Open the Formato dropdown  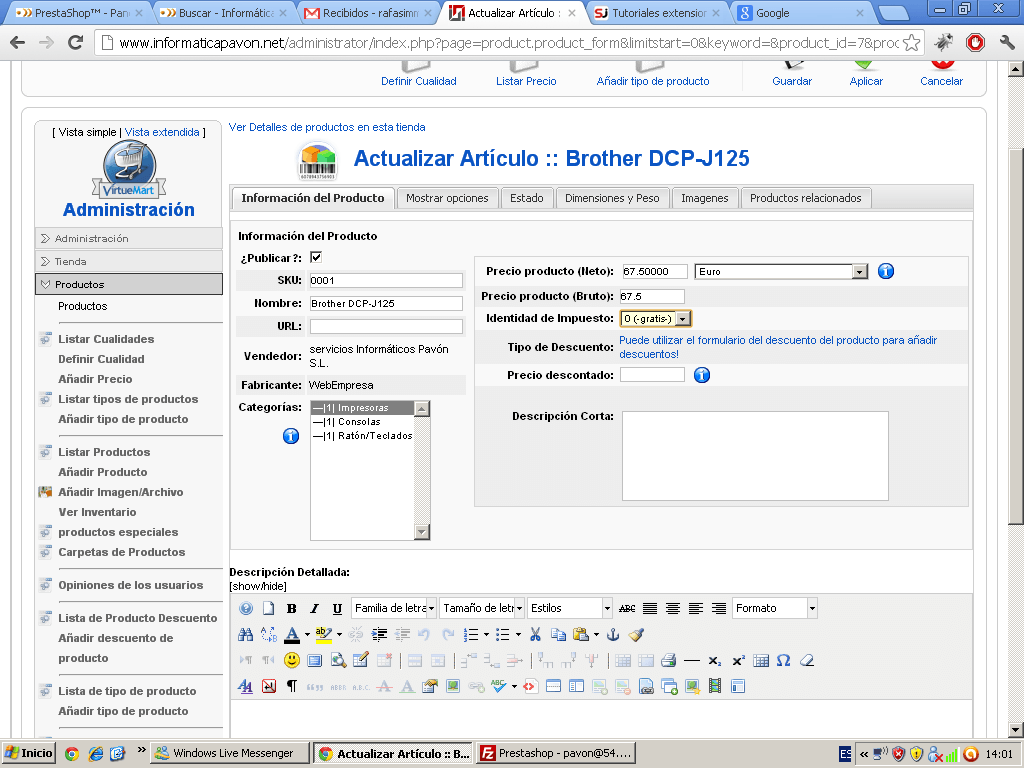pyautogui.click(x=775, y=609)
